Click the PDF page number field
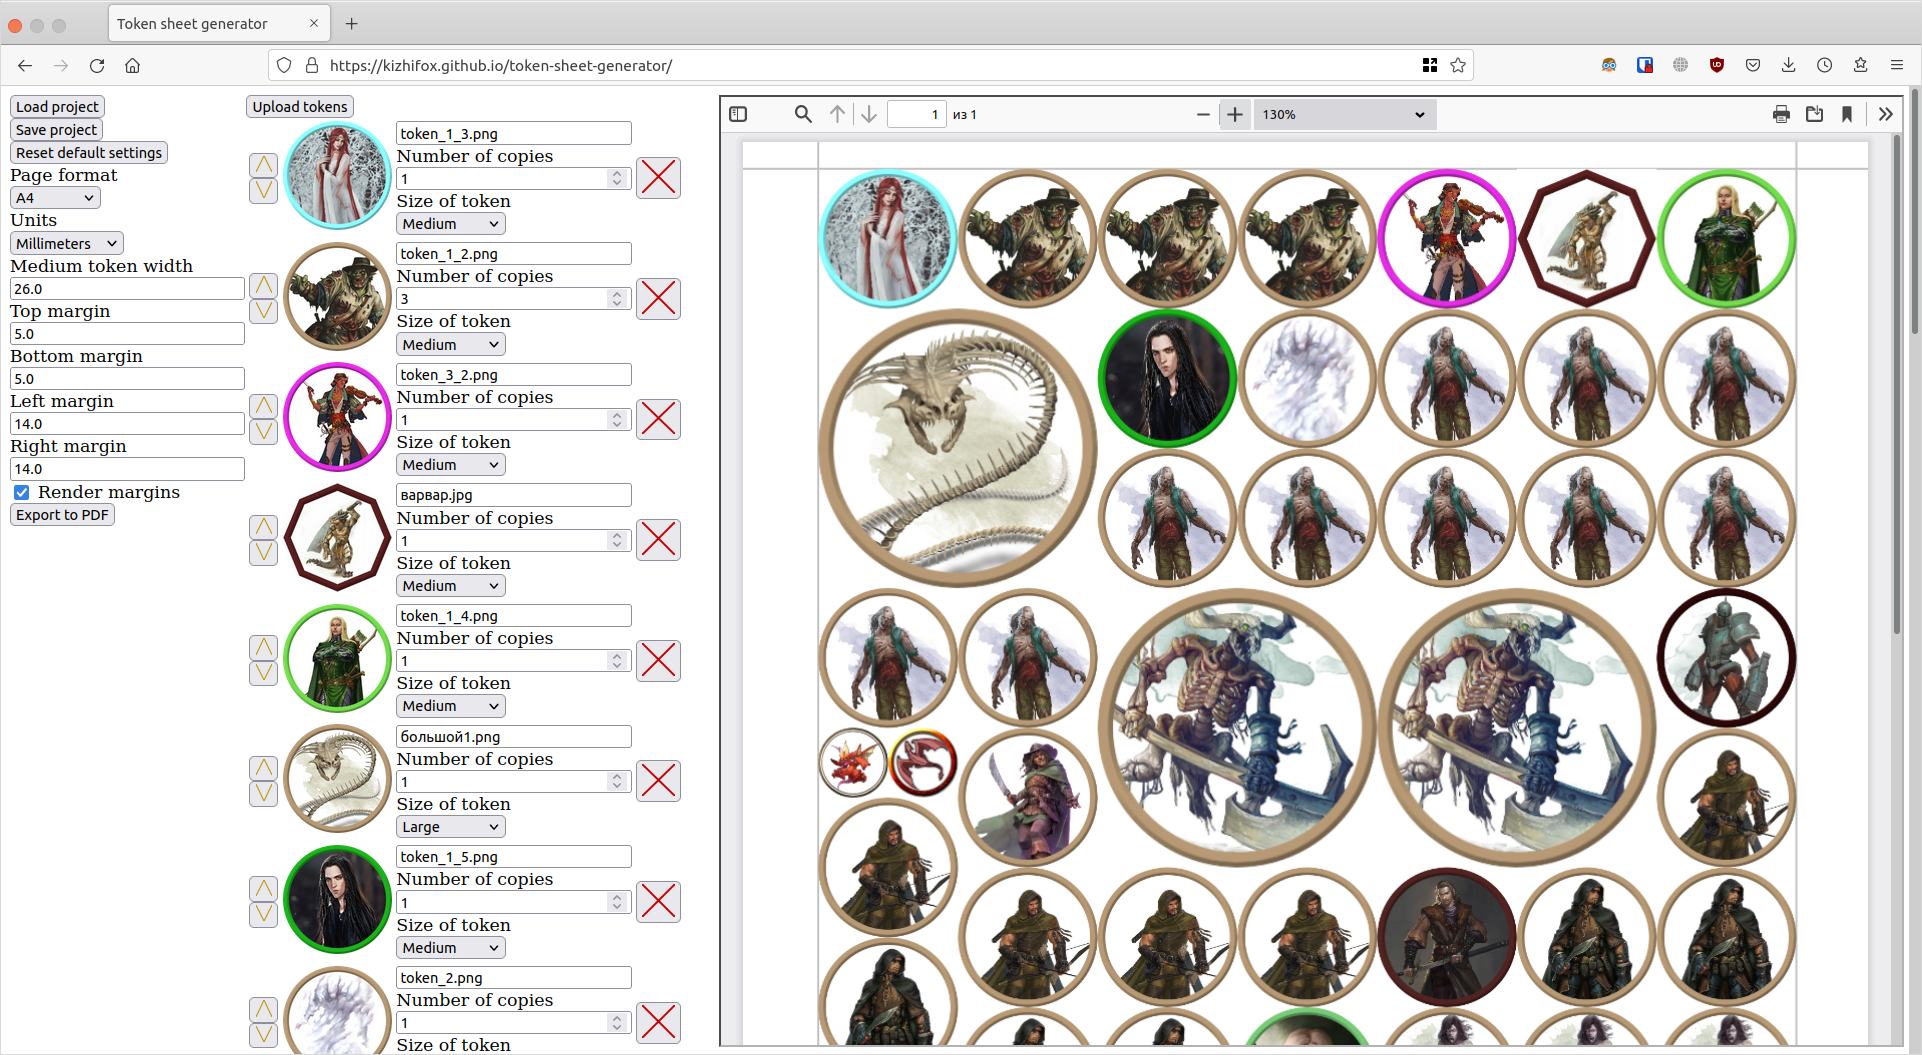The height and width of the screenshot is (1055, 1922). click(917, 114)
